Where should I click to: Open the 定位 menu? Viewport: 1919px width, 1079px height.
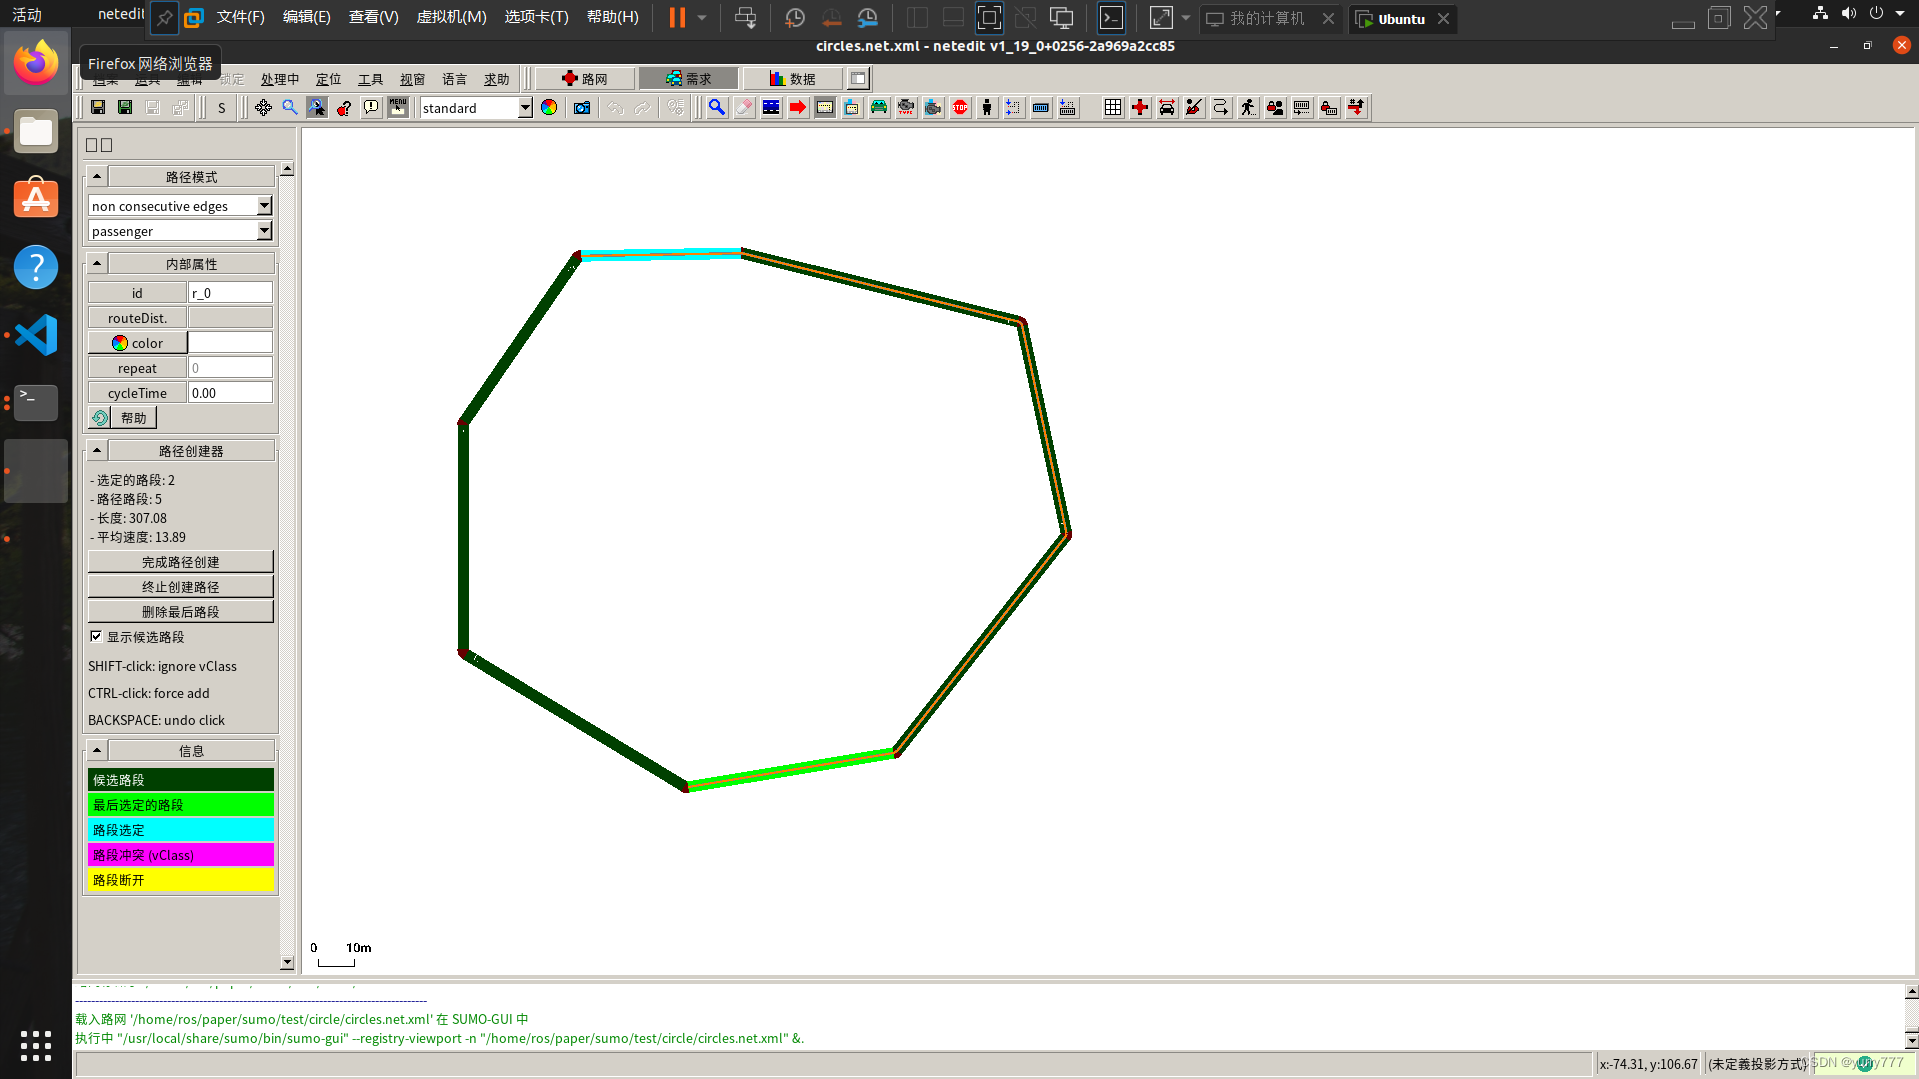pos(328,79)
